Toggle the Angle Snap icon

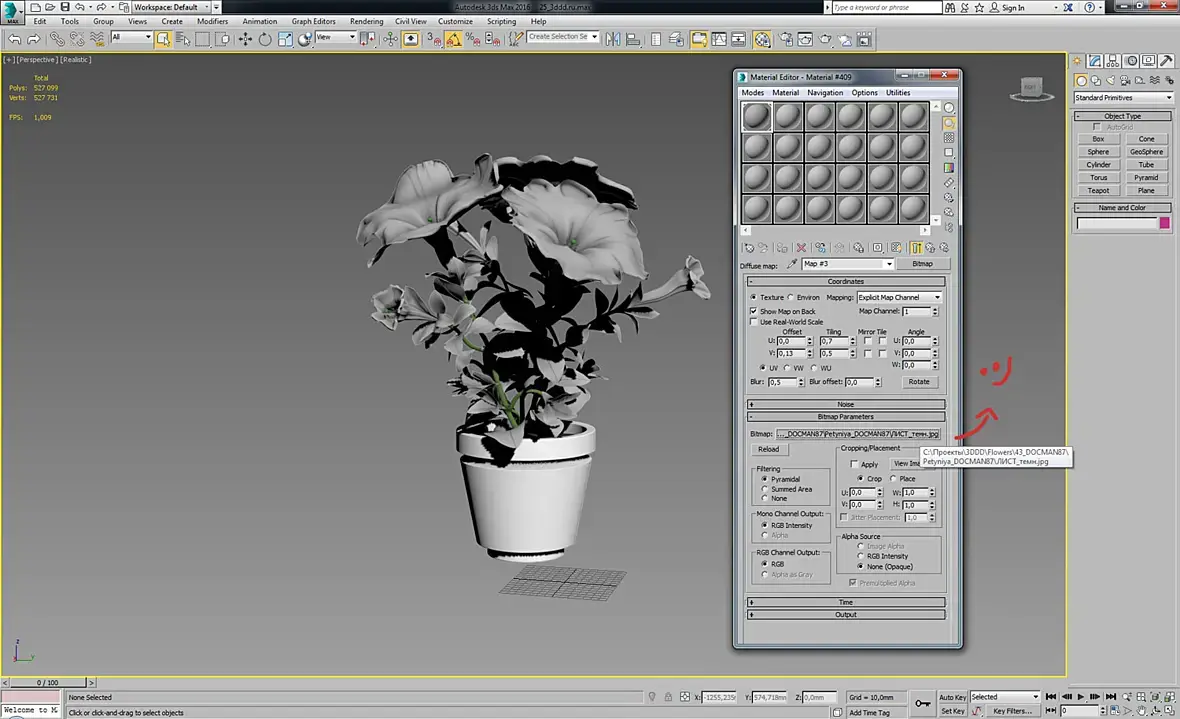[x=454, y=39]
